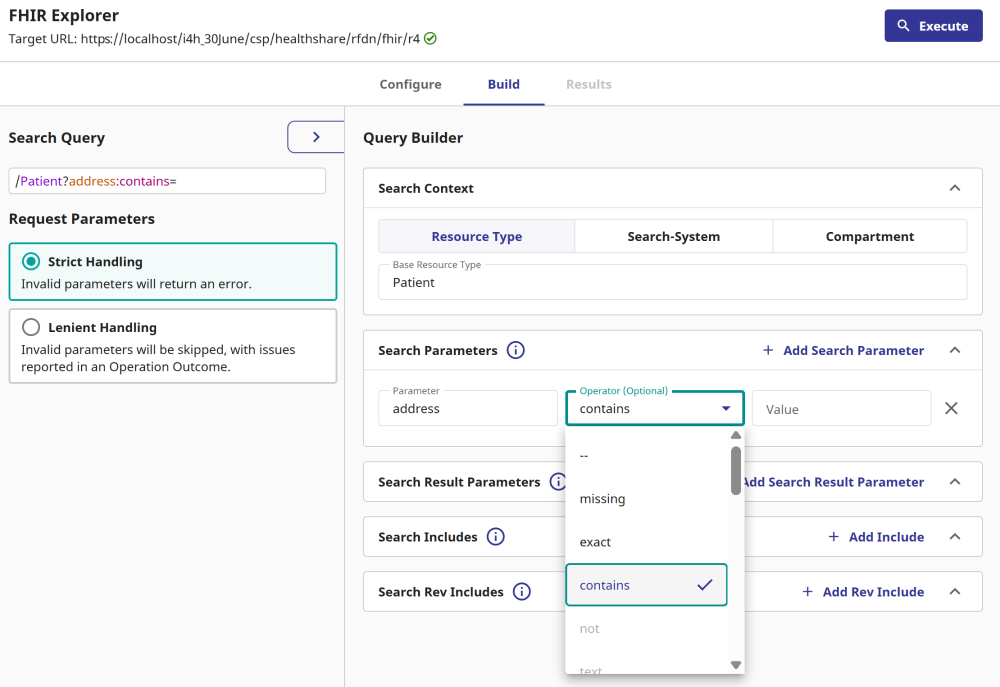This screenshot has height=687, width=1000.
Task: Choose the '--' blank operator option
Action: [646, 455]
